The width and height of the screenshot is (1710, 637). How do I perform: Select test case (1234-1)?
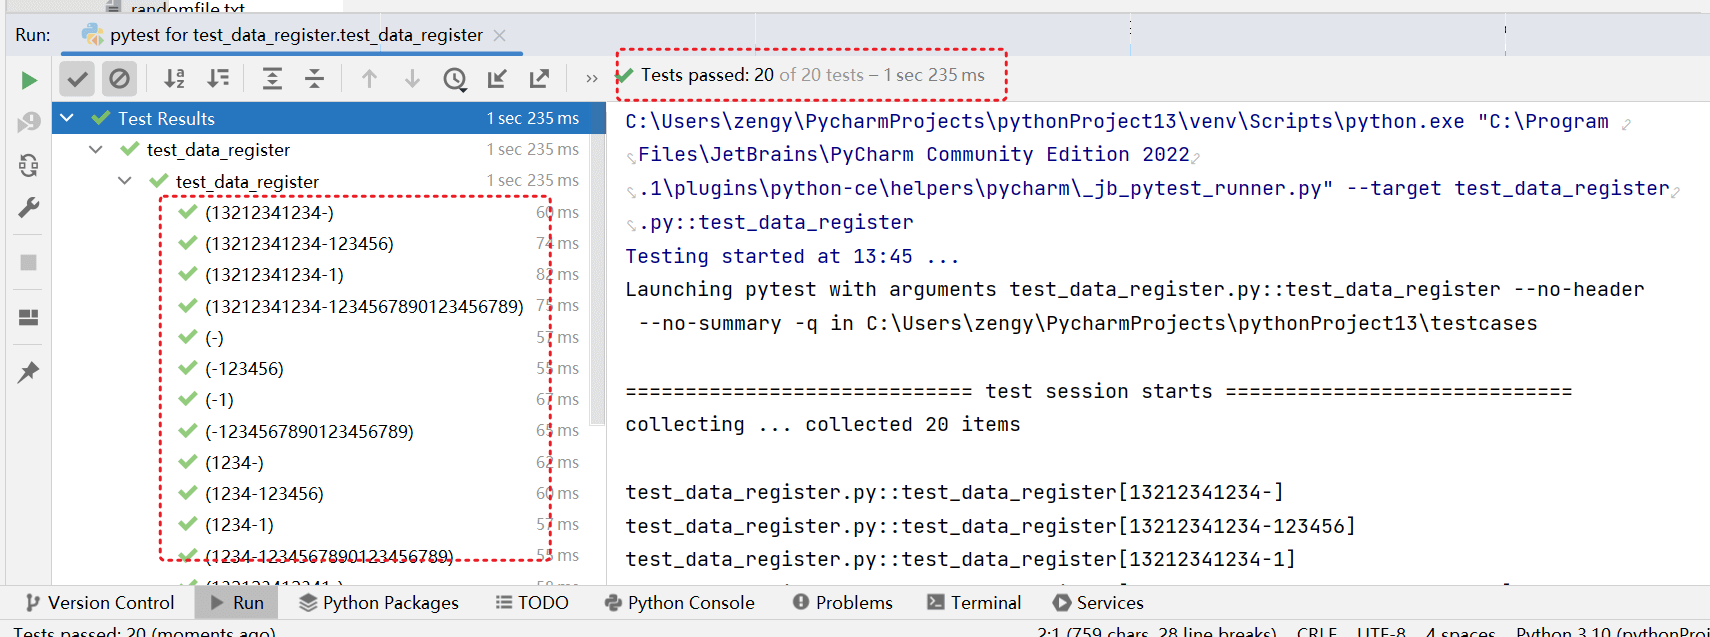tap(239, 524)
